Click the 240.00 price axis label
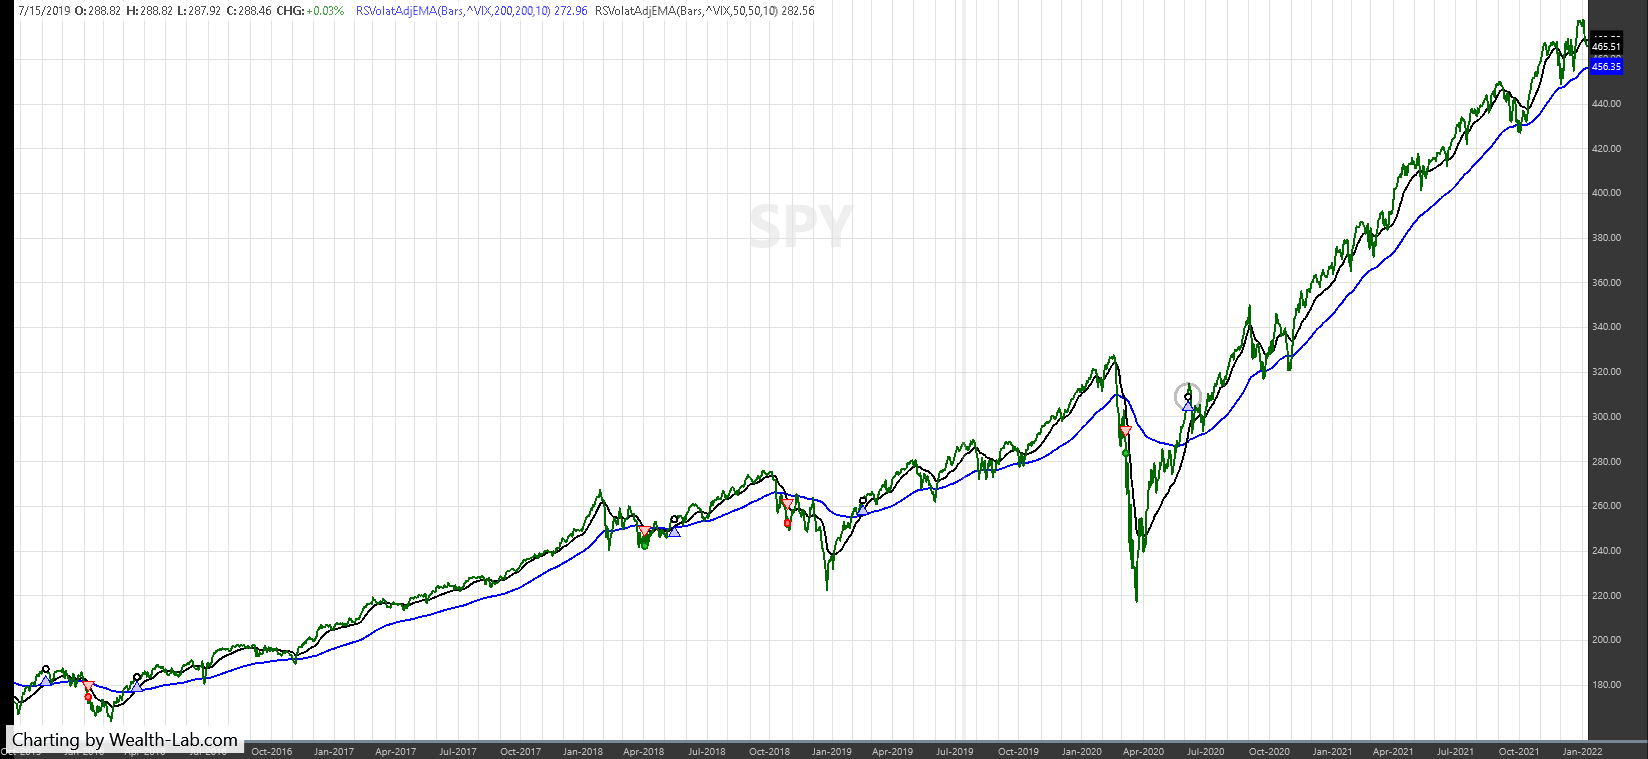Image resolution: width=1648 pixels, height=759 pixels. pyautogui.click(x=1606, y=551)
